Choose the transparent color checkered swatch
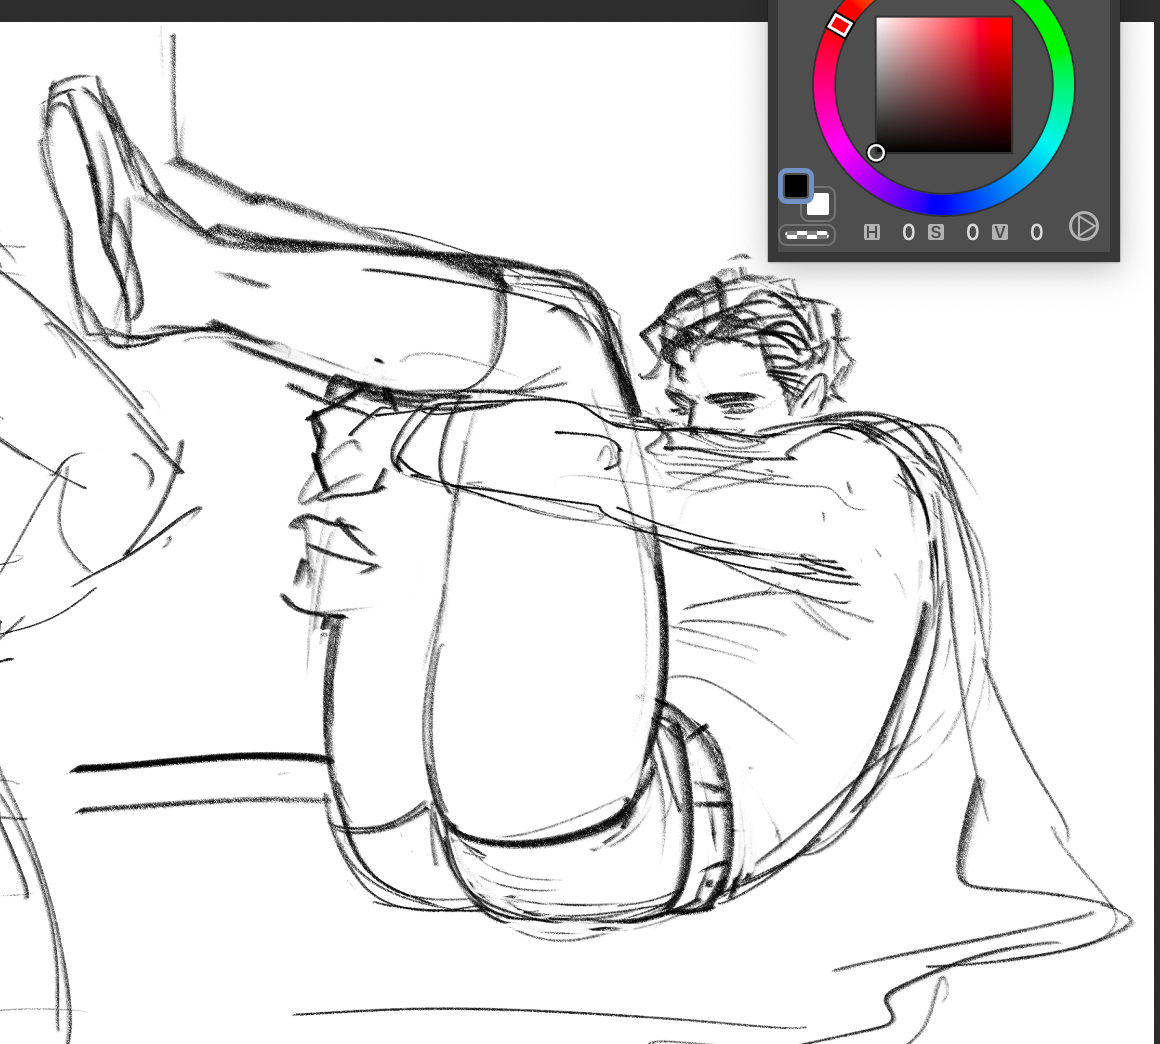Viewport: 1160px width, 1044px height. [806, 235]
